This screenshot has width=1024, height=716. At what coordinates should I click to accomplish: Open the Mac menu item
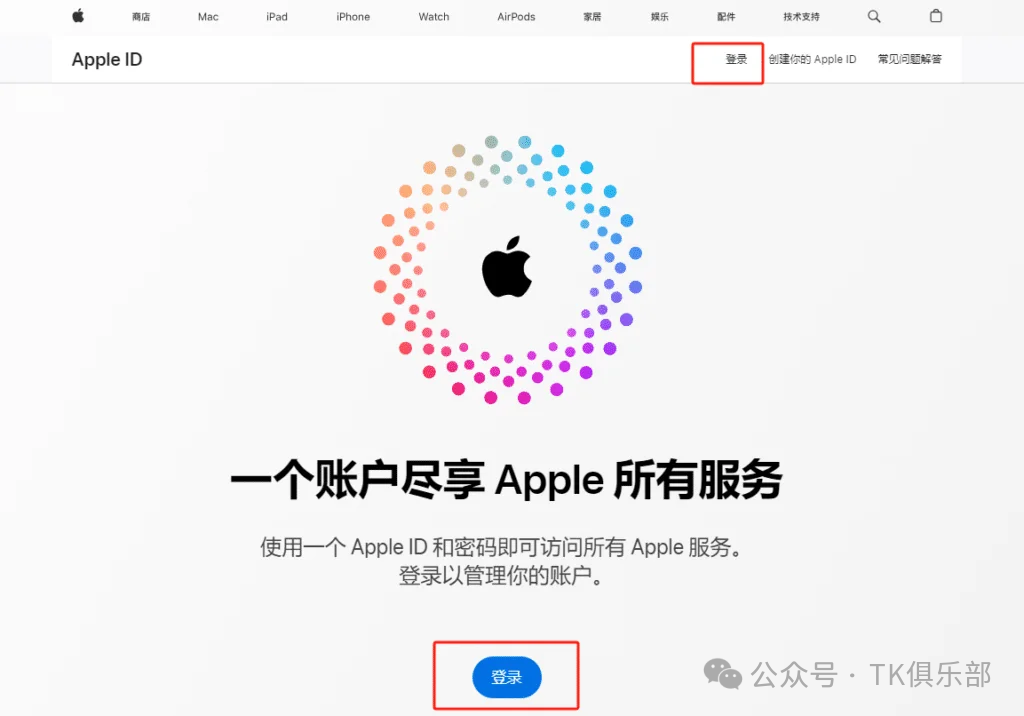coord(208,17)
